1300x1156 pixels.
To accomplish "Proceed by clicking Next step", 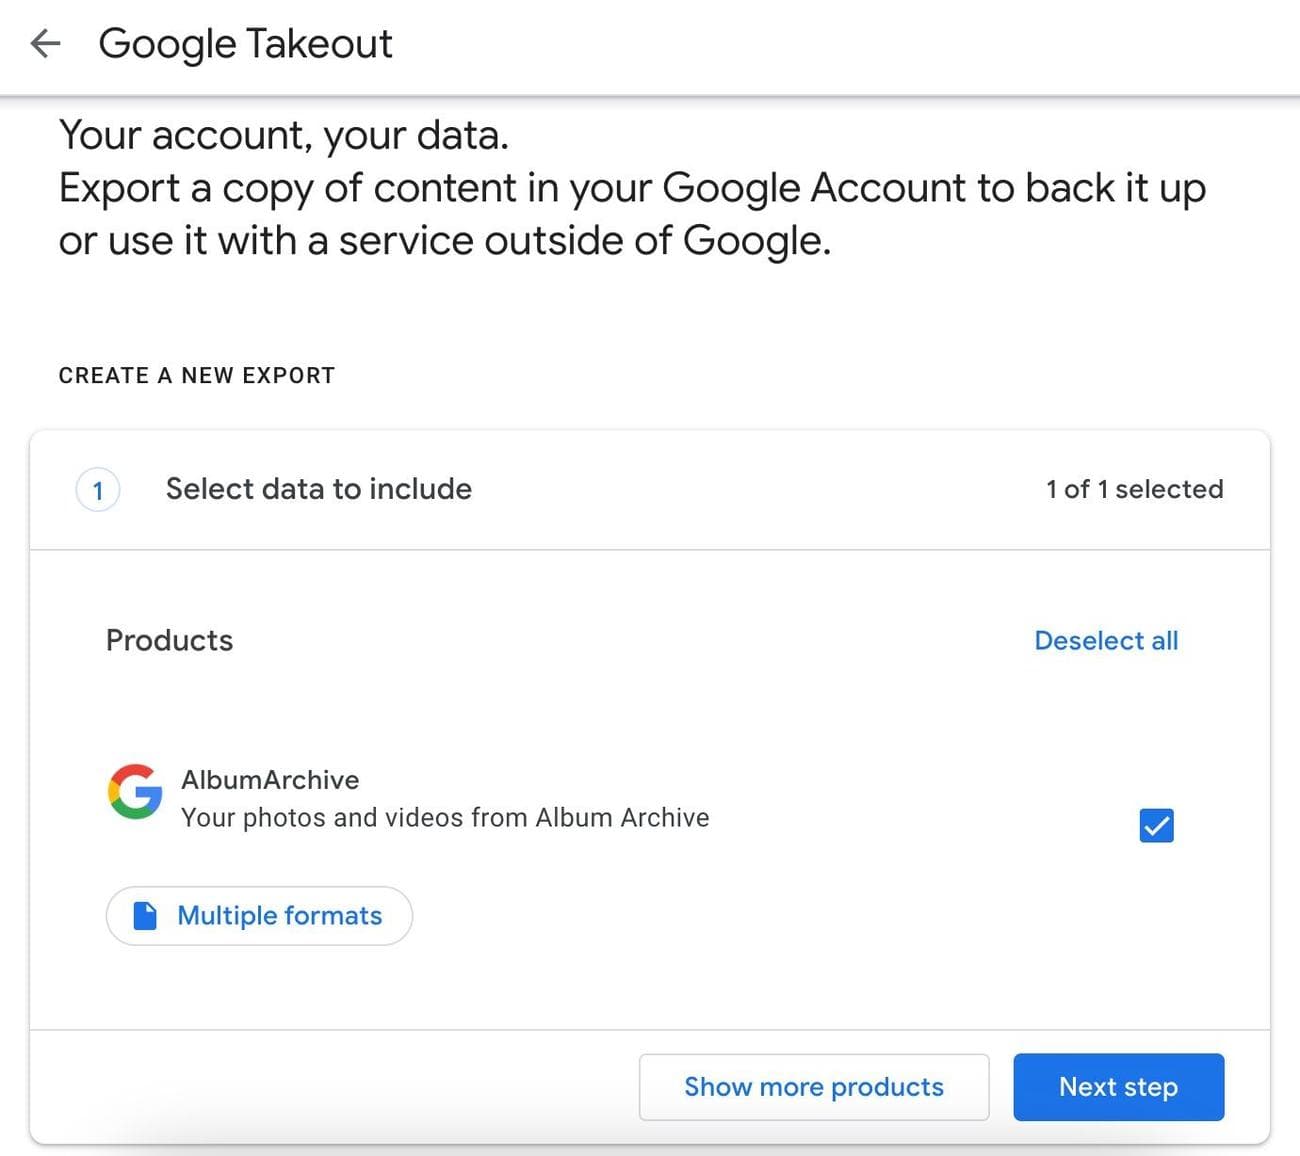I will tap(1118, 1087).
